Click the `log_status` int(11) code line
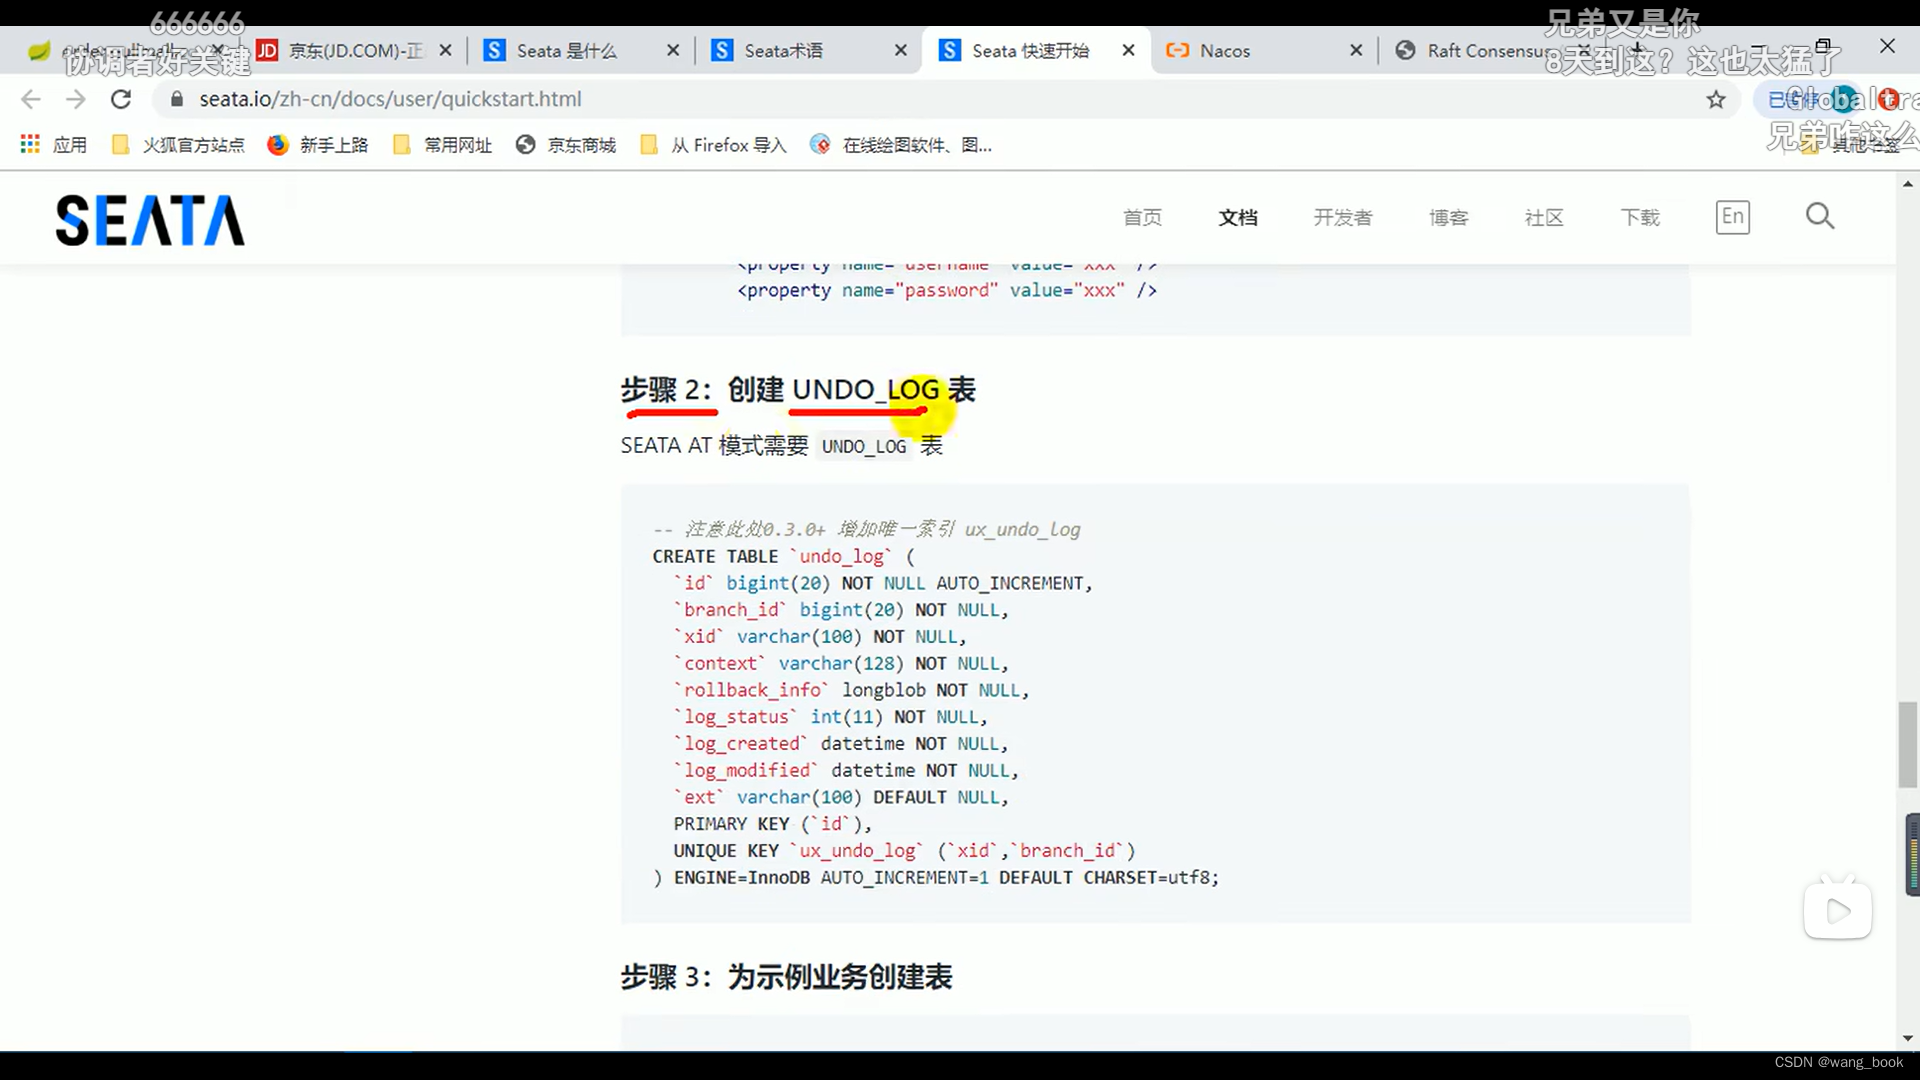The width and height of the screenshot is (1920, 1080). click(x=831, y=717)
